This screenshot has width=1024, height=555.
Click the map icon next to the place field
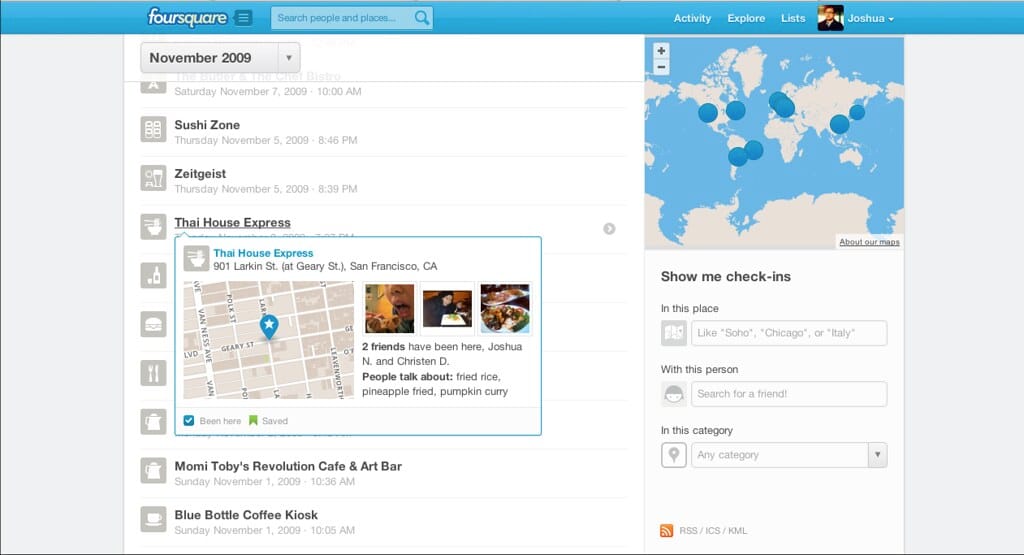tap(673, 333)
